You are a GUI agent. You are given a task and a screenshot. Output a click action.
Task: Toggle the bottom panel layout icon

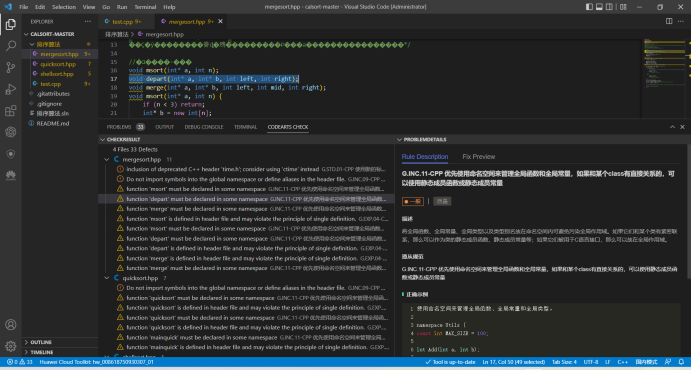coord(599,7)
